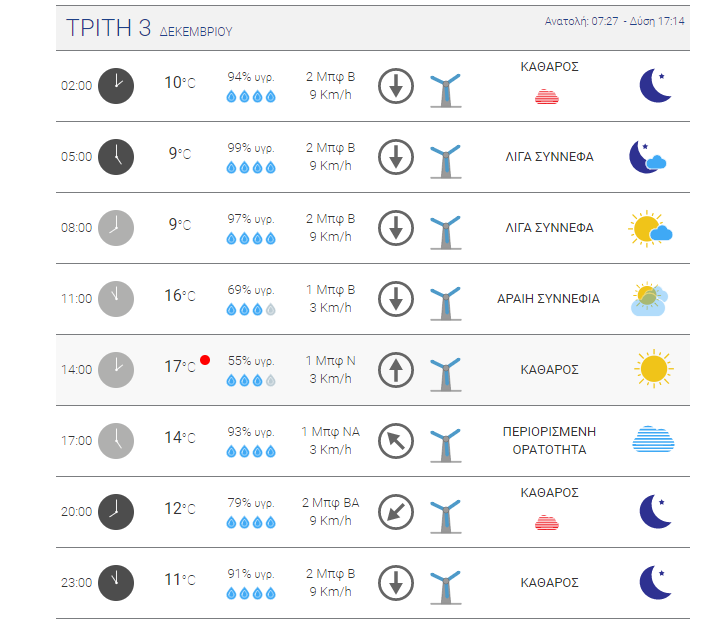Click the wind turbine icon at 11:00
The width and height of the screenshot is (707, 619).
(445, 303)
